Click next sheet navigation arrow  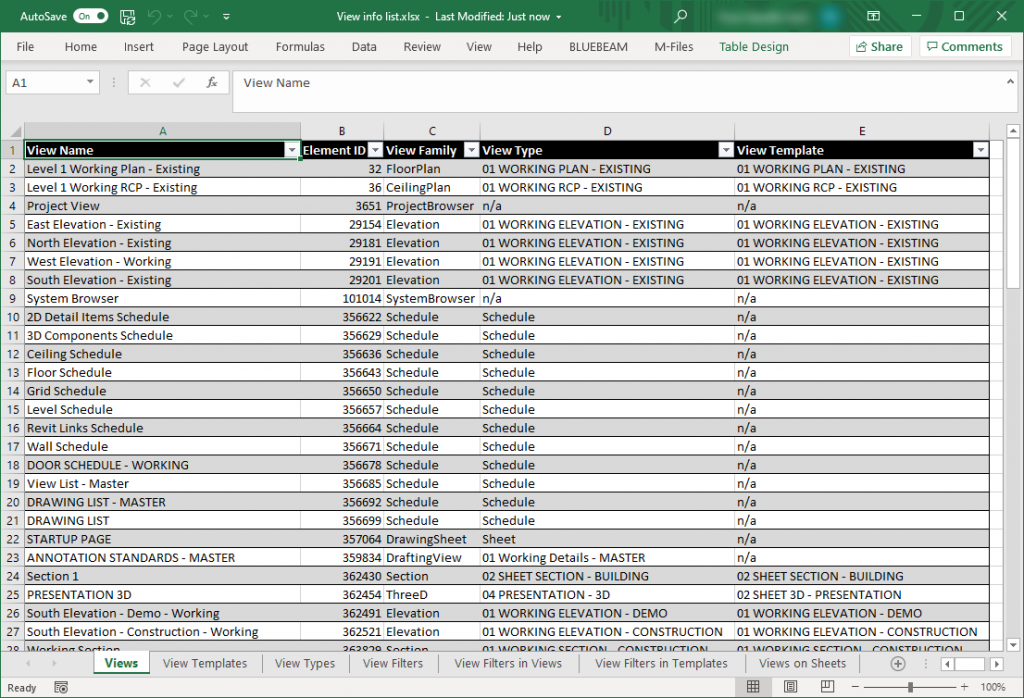tap(54, 663)
